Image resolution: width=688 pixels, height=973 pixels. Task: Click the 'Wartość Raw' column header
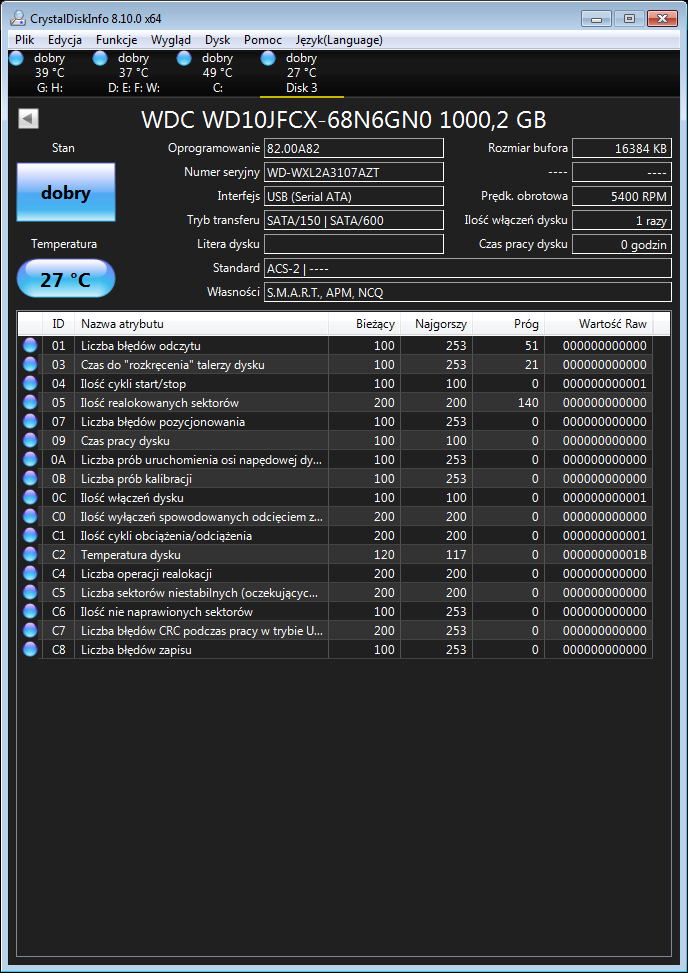tap(599, 324)
